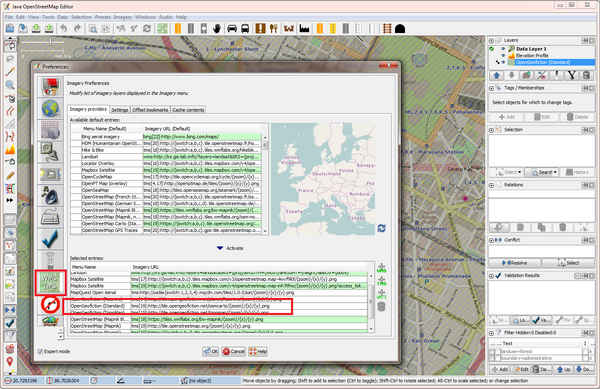
Task: Delete selected layer via Layers trash icon
Action: [x=586, y=75]
